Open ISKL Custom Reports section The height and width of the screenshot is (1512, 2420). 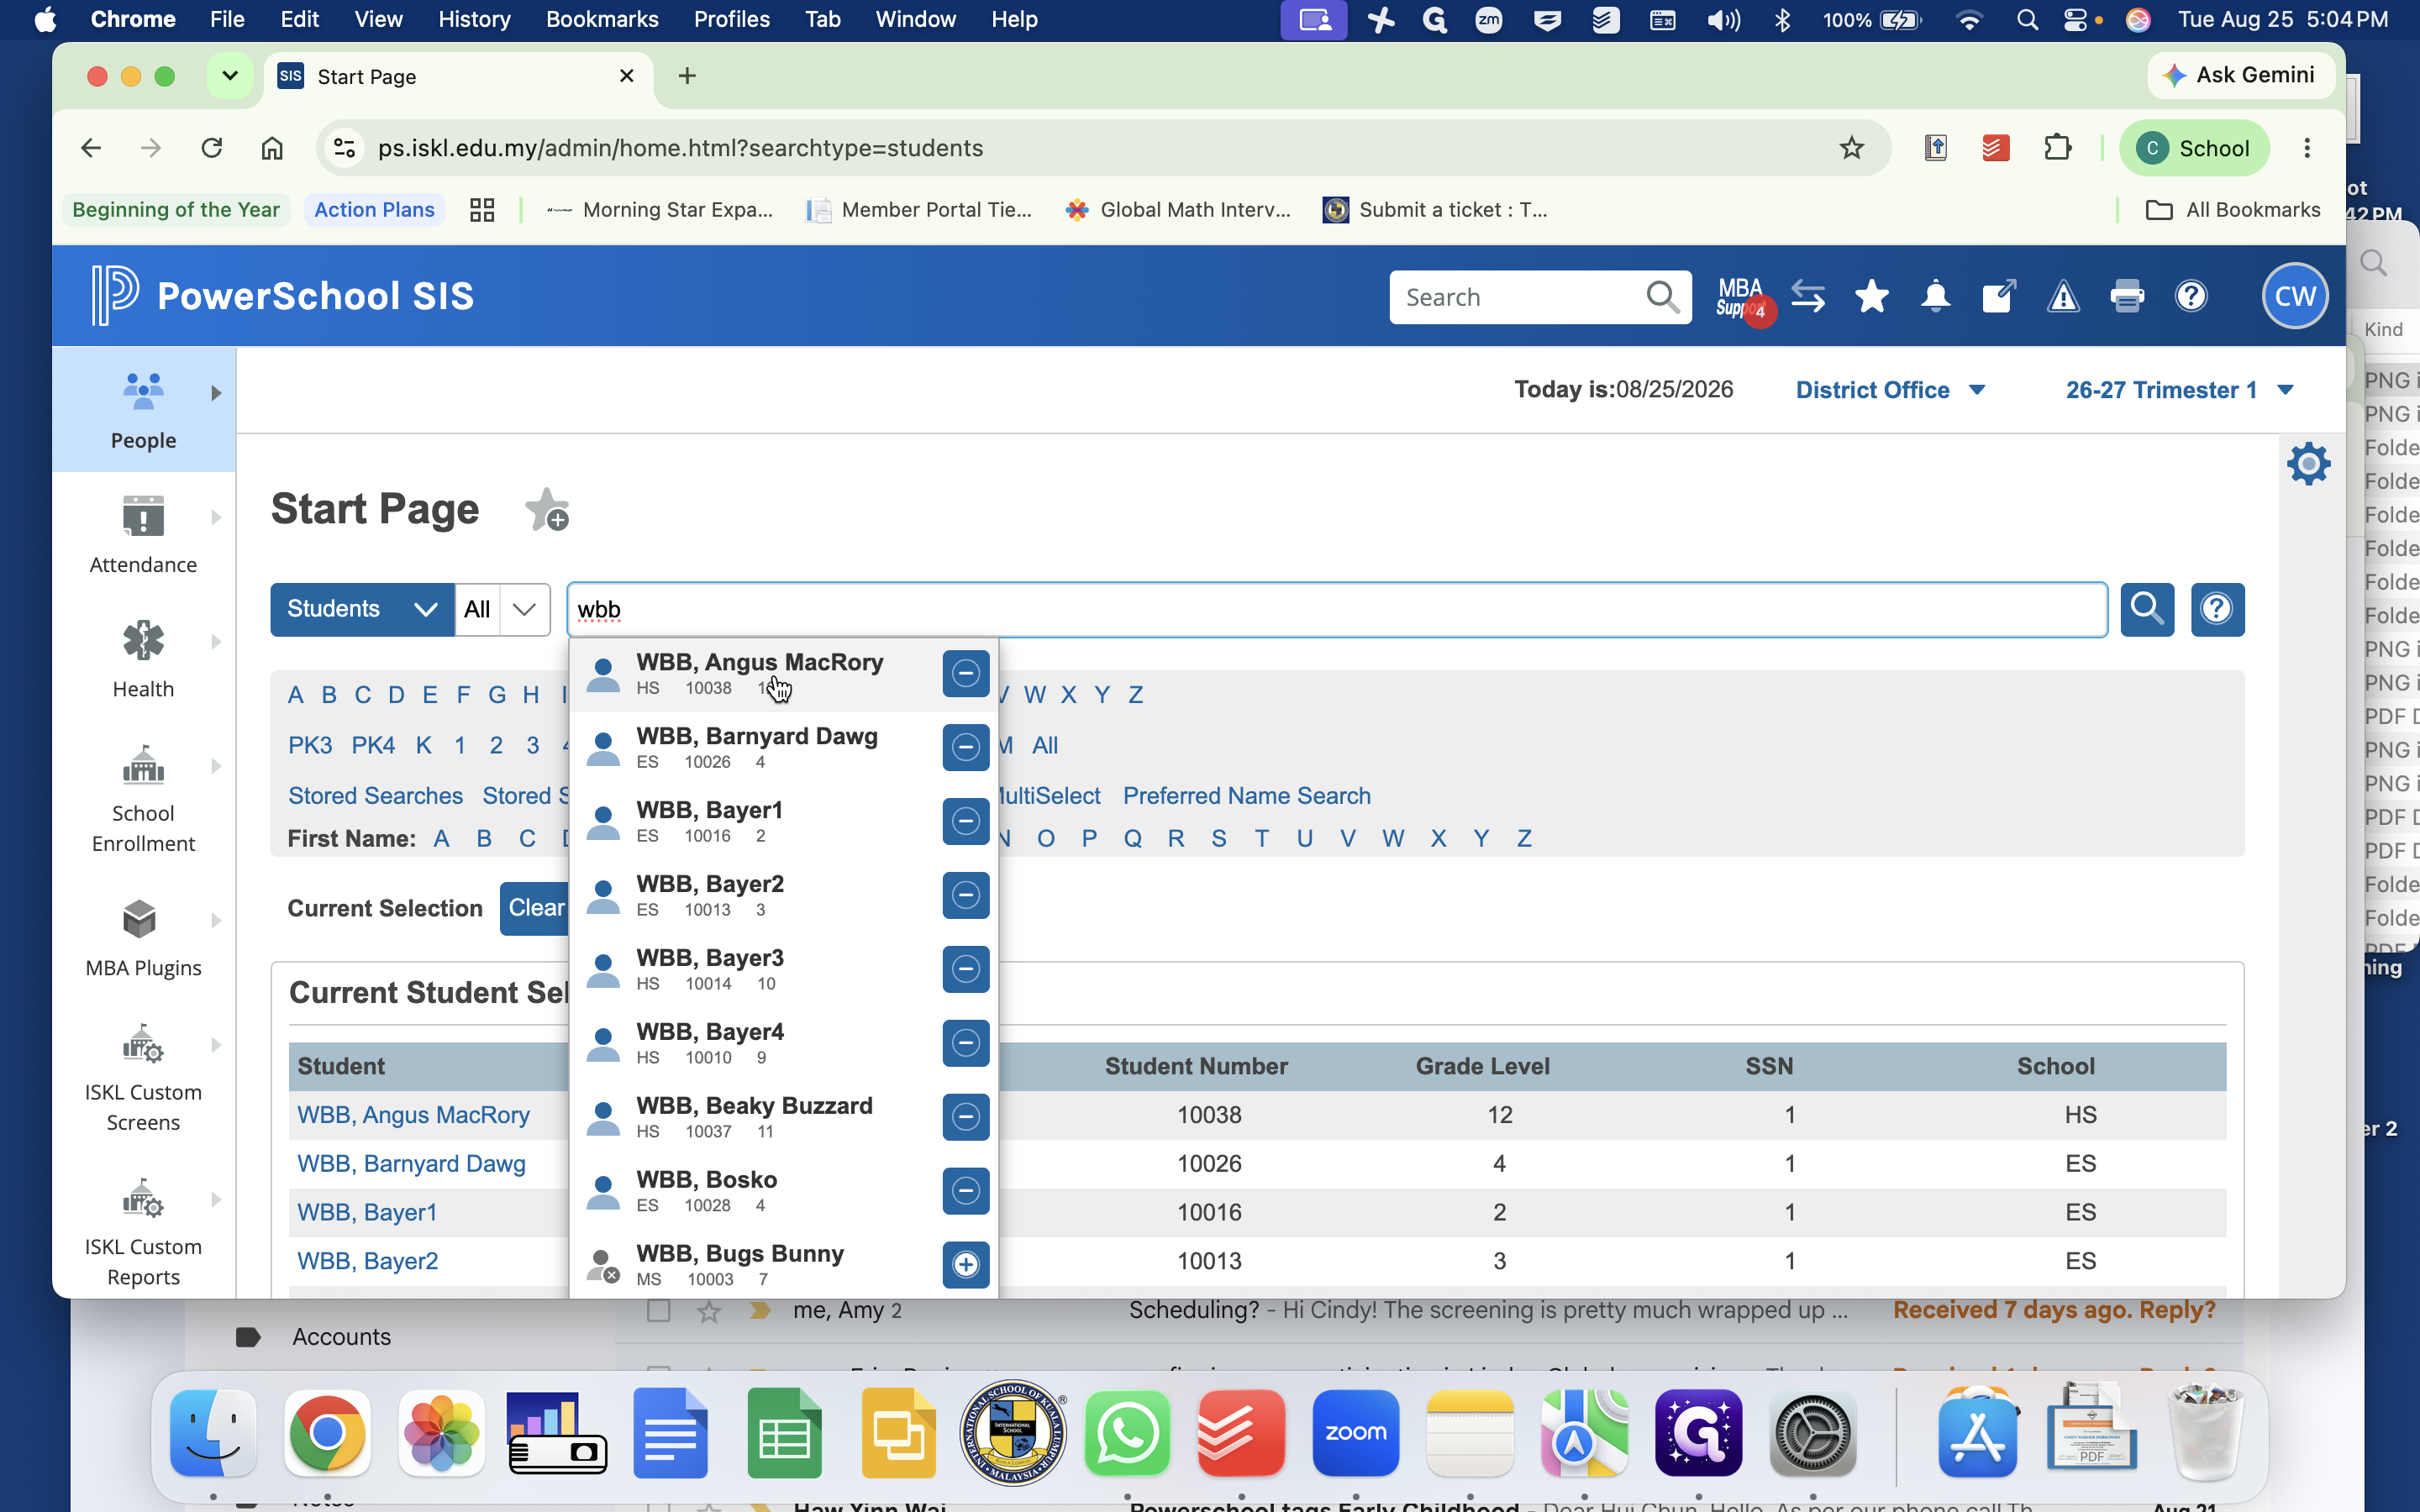click(x=143, y=1232)
